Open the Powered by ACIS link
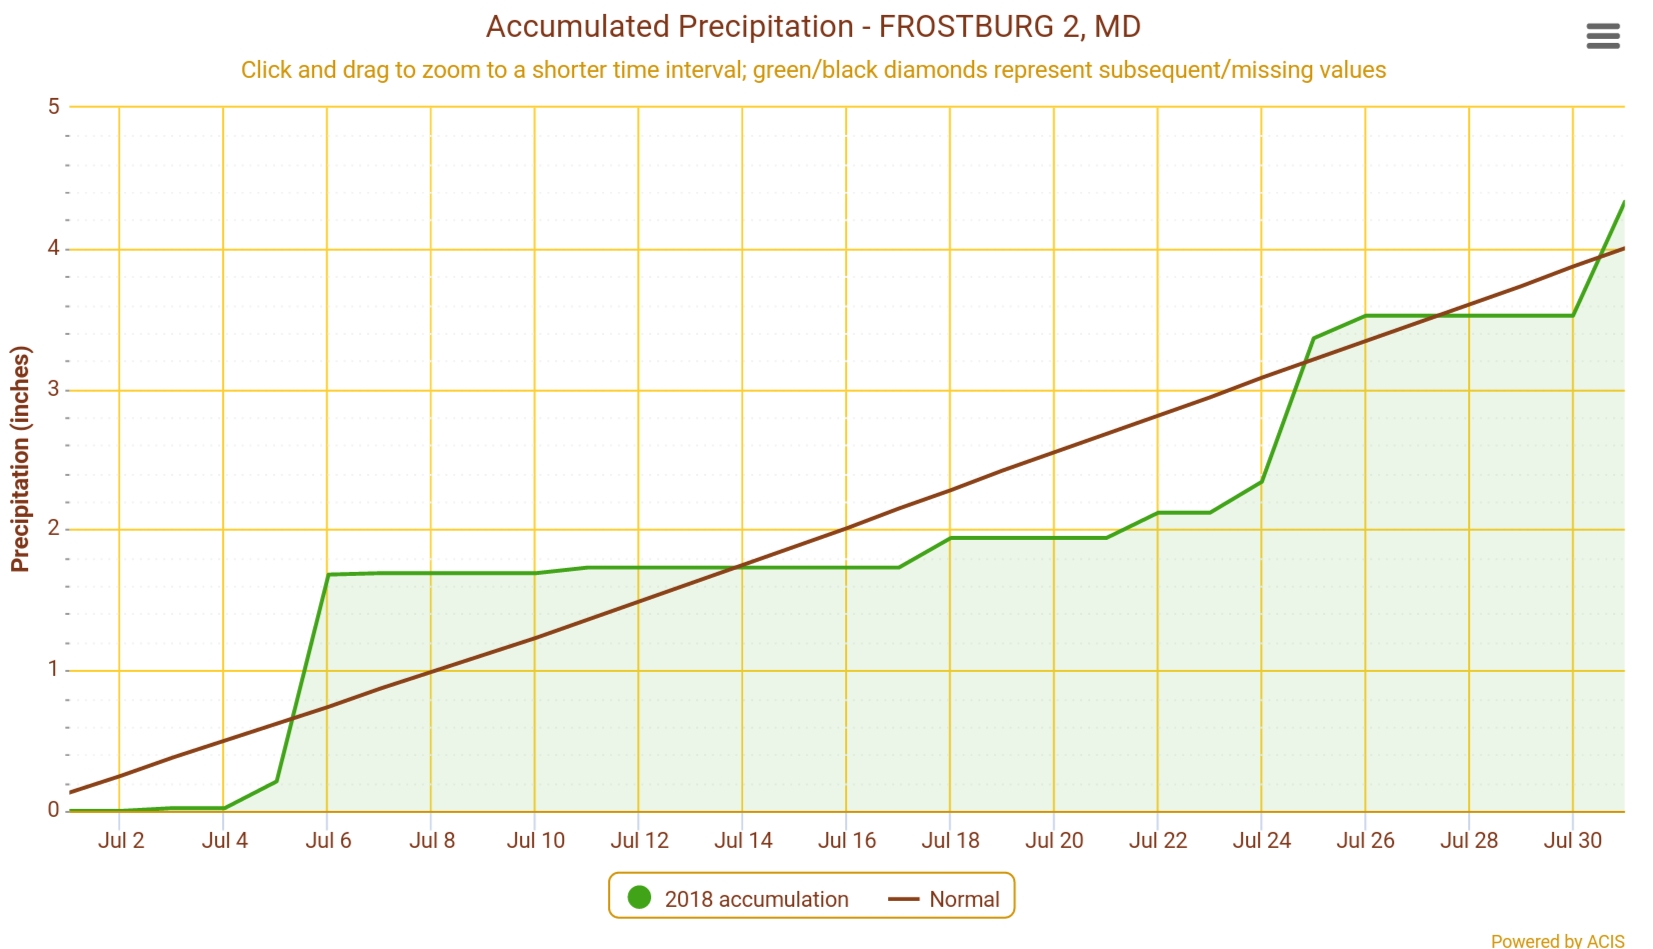 [1557, 940]
